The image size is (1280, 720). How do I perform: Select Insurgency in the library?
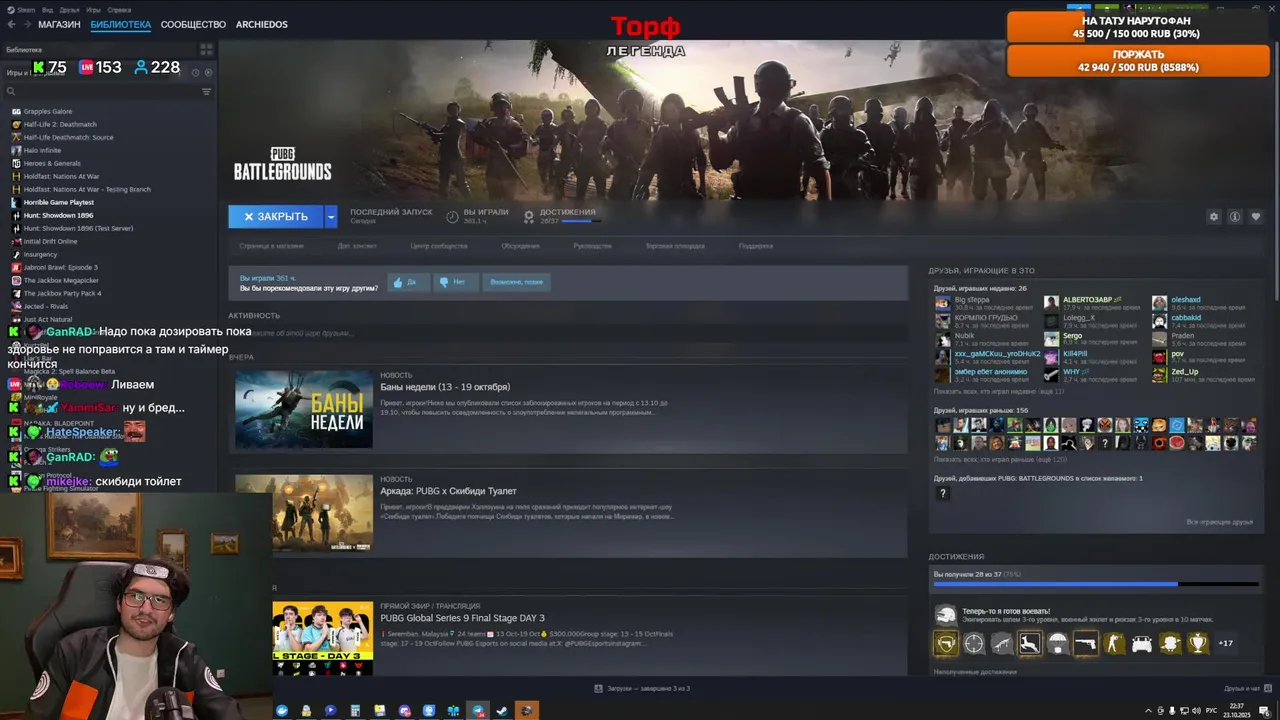pos(40,254)
